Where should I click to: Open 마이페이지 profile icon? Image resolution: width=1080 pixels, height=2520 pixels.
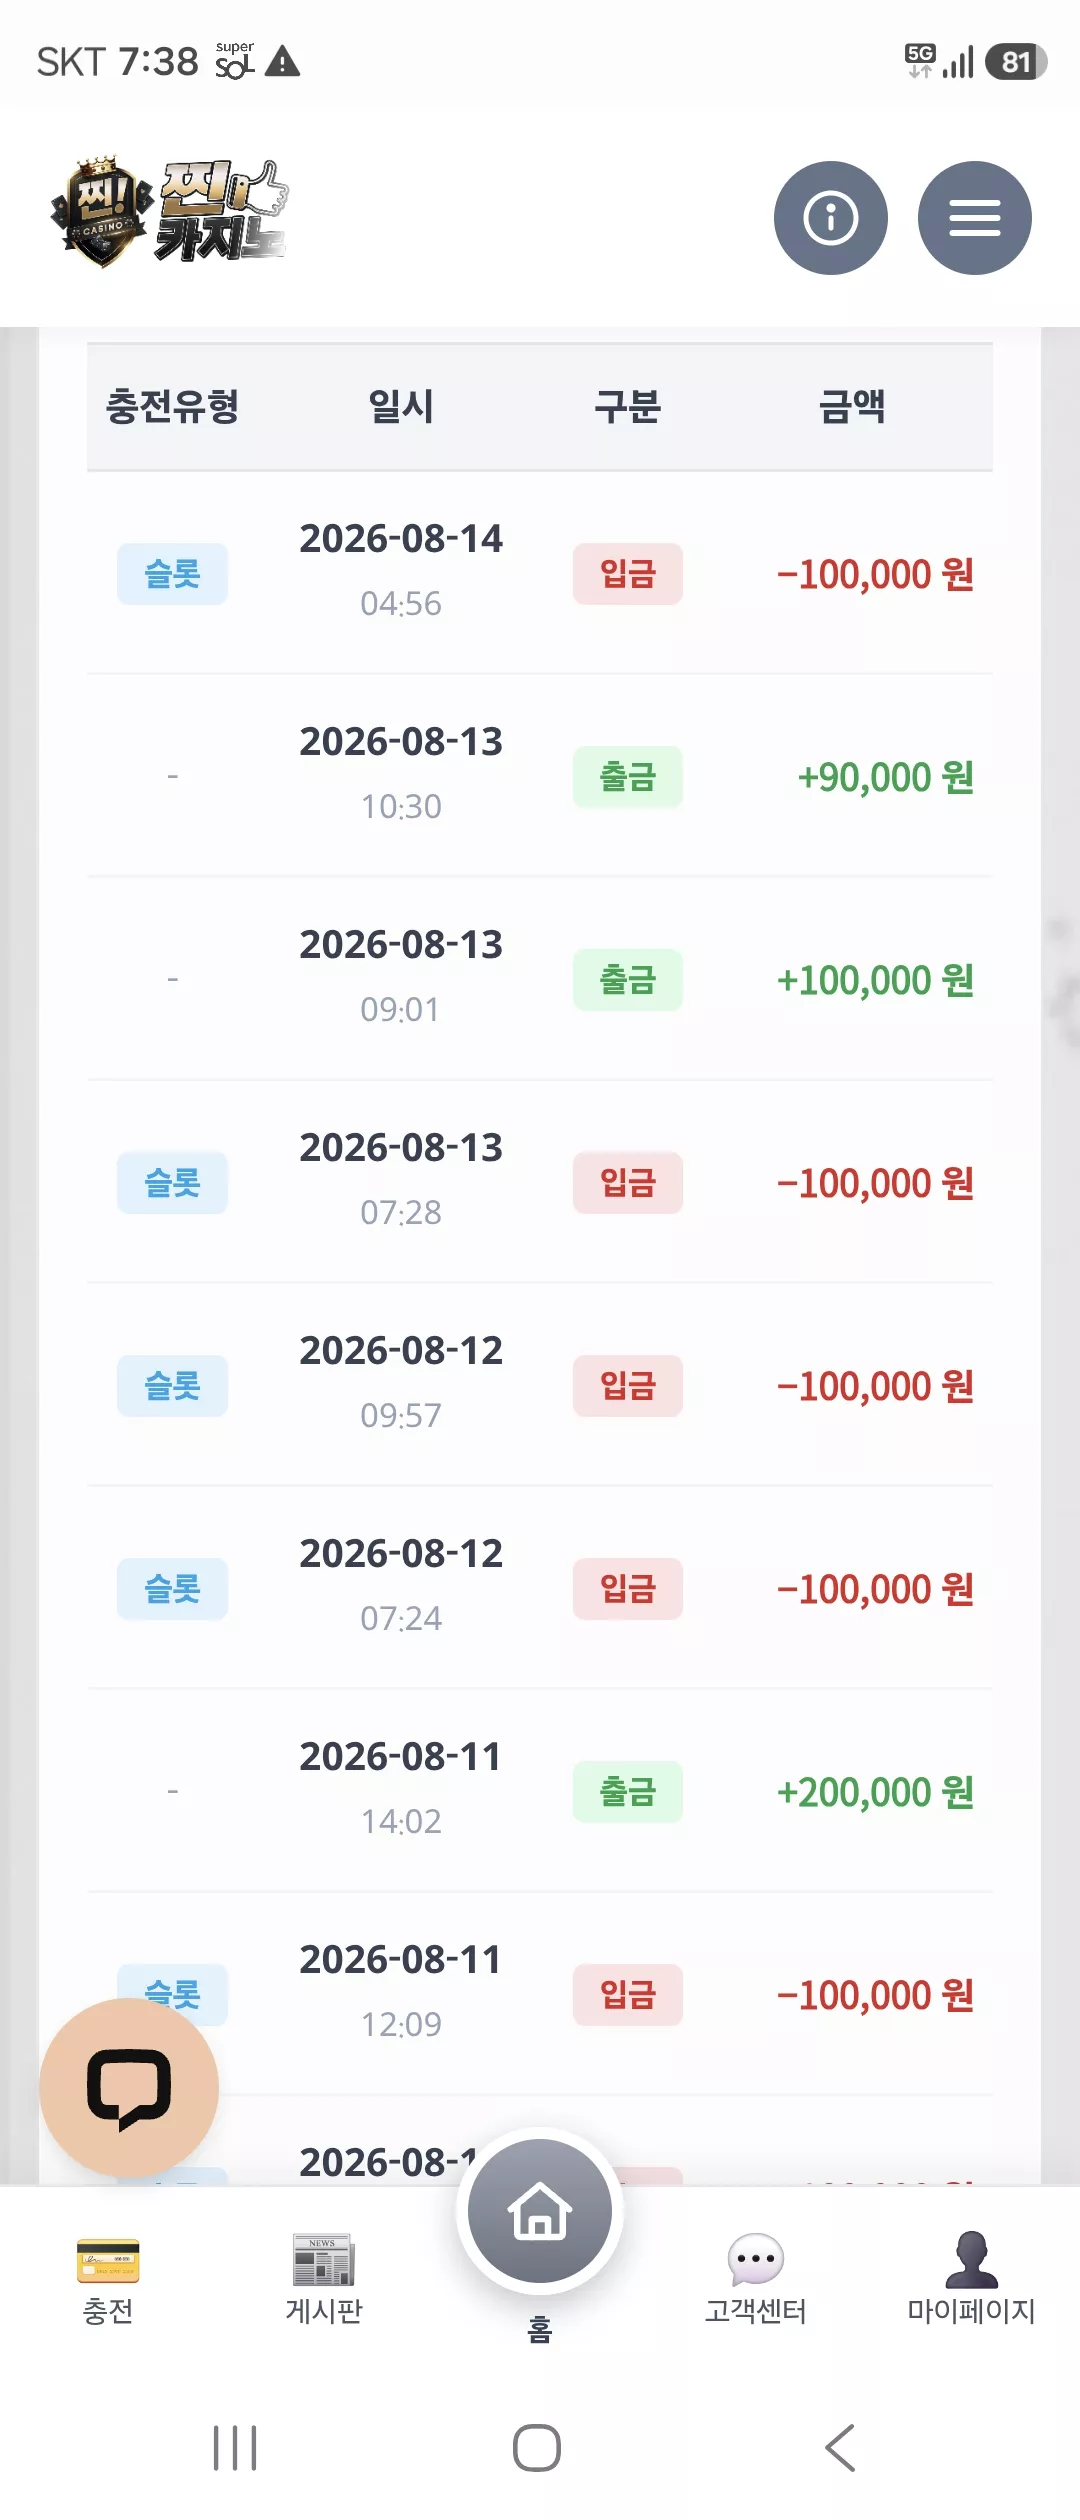(x=971, y=2260)
